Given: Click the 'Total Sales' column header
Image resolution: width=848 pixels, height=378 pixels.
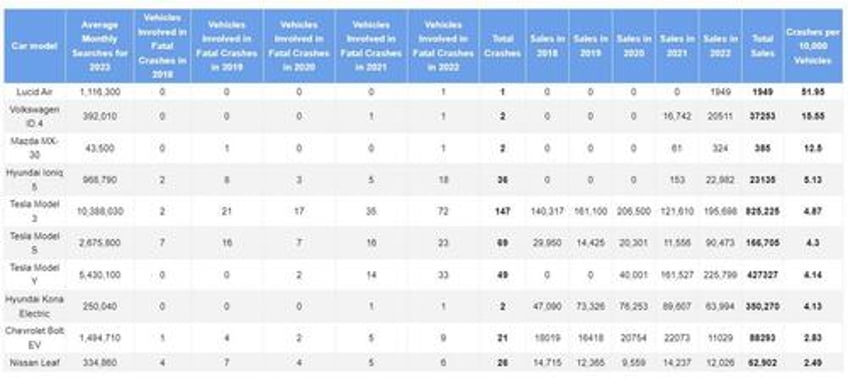Looking at the screenshot, I should pyautogui.click(x=763, y=47).
